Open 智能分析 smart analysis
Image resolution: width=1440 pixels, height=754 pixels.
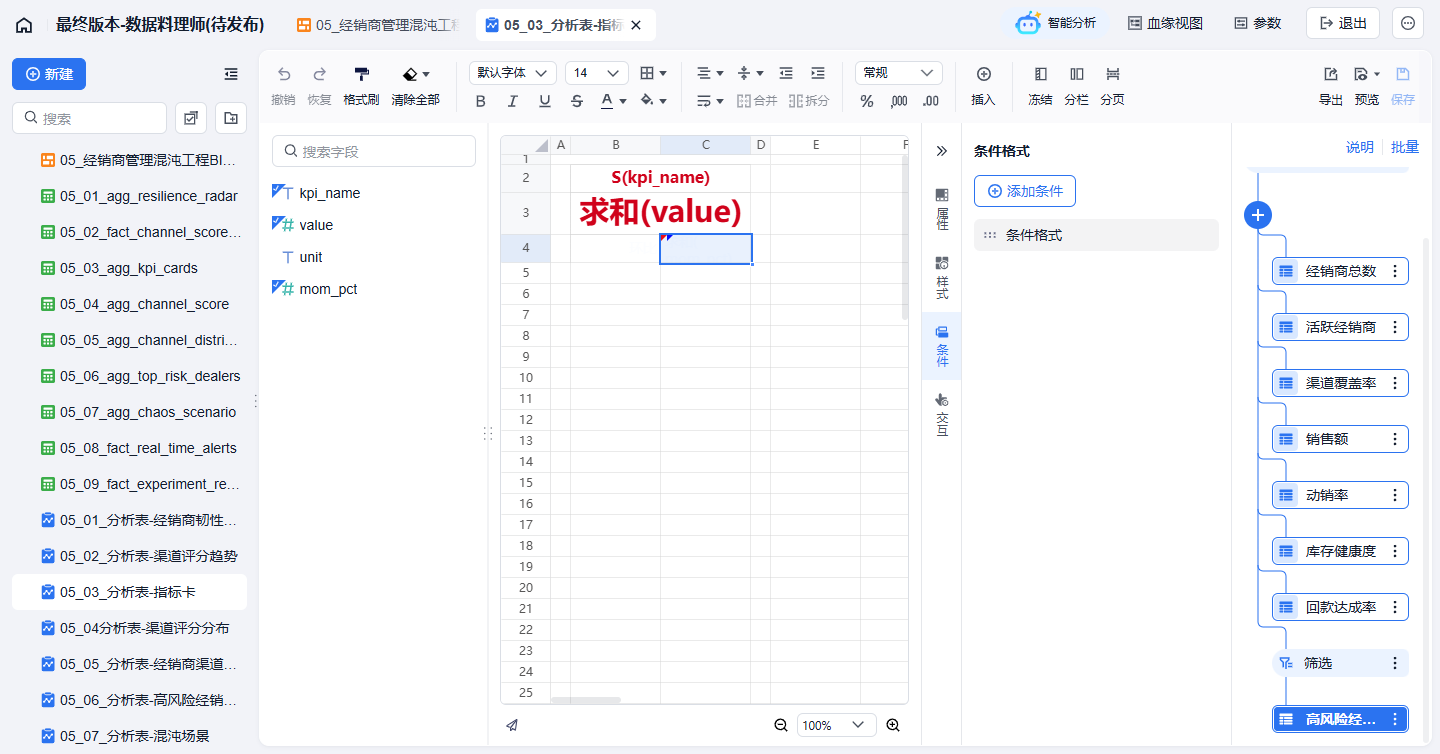[1056, 23]
